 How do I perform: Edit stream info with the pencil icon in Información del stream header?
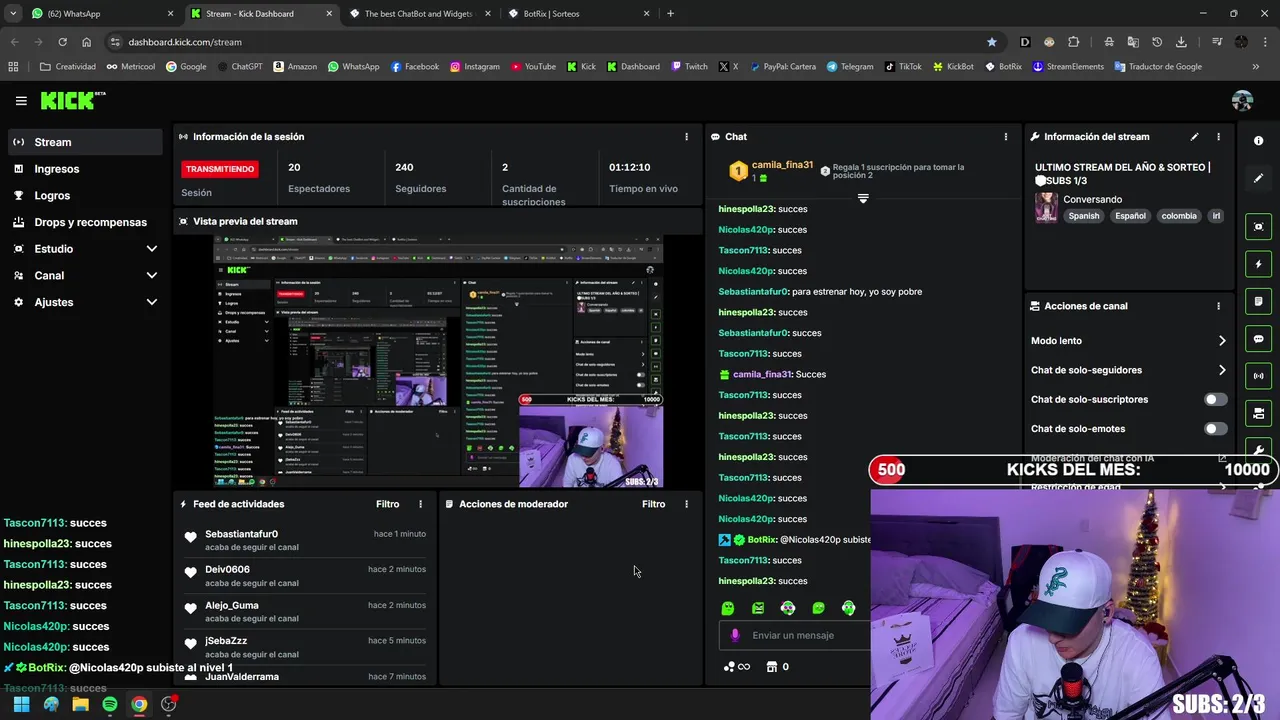[1194, 137]
